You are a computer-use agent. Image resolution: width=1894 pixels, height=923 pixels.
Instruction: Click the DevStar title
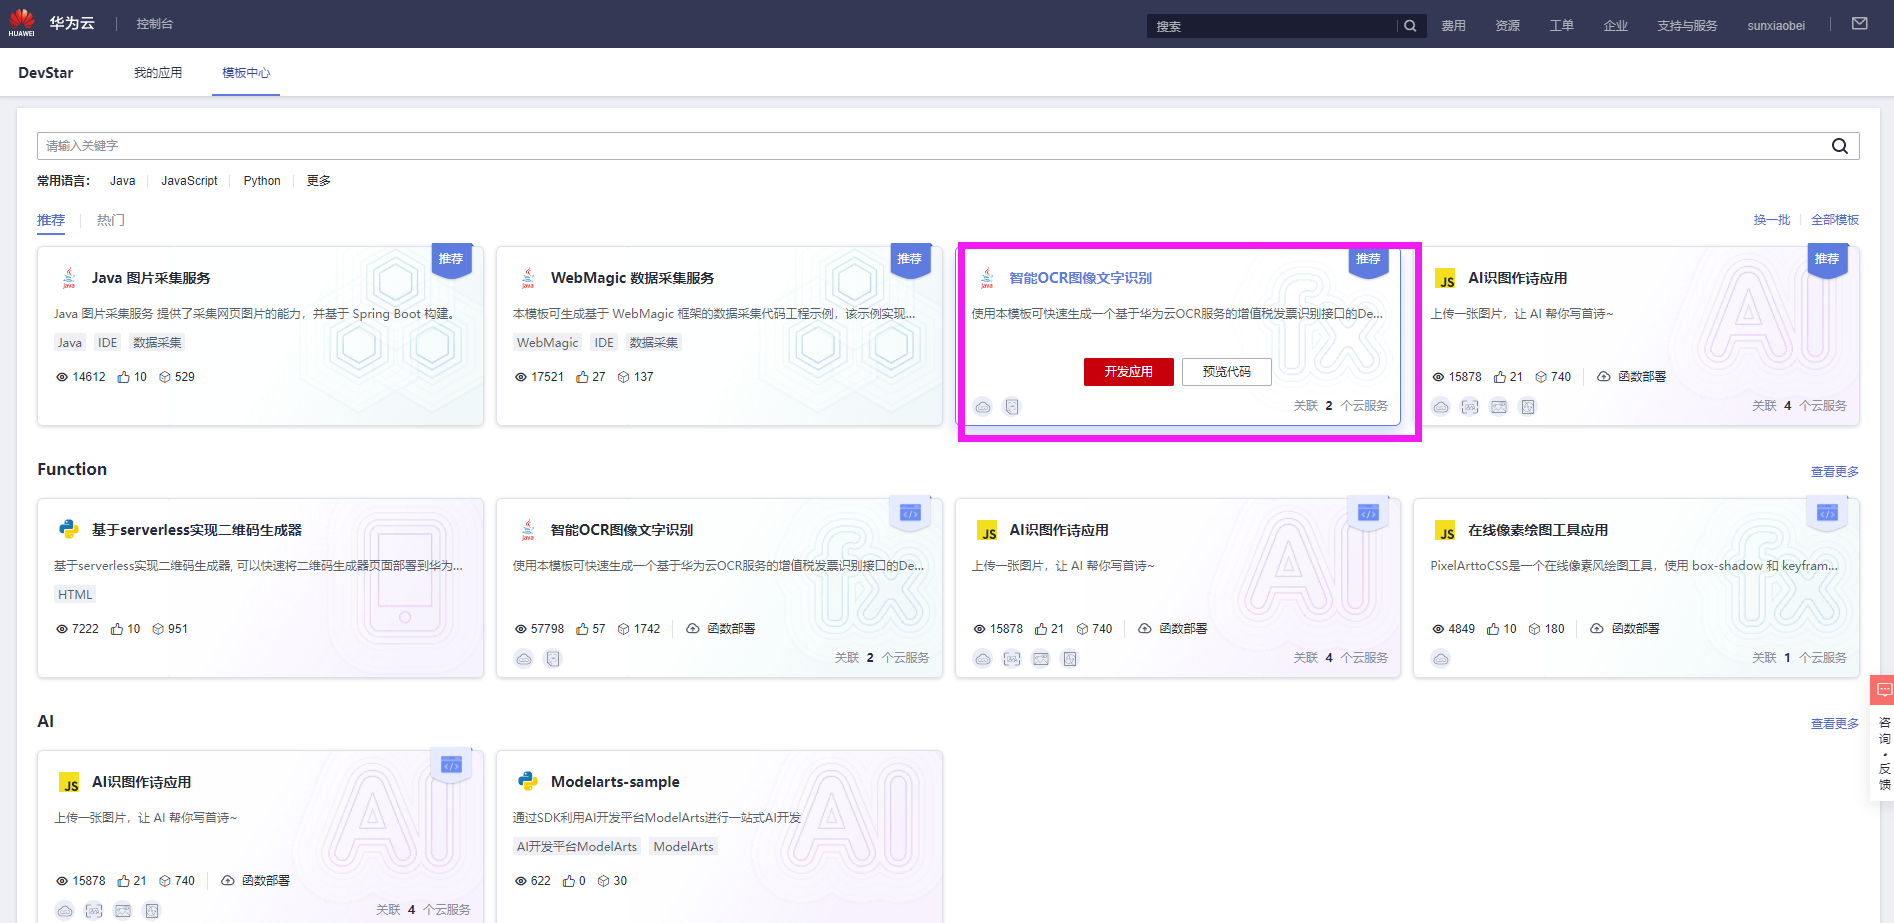[x=46, y=73]
